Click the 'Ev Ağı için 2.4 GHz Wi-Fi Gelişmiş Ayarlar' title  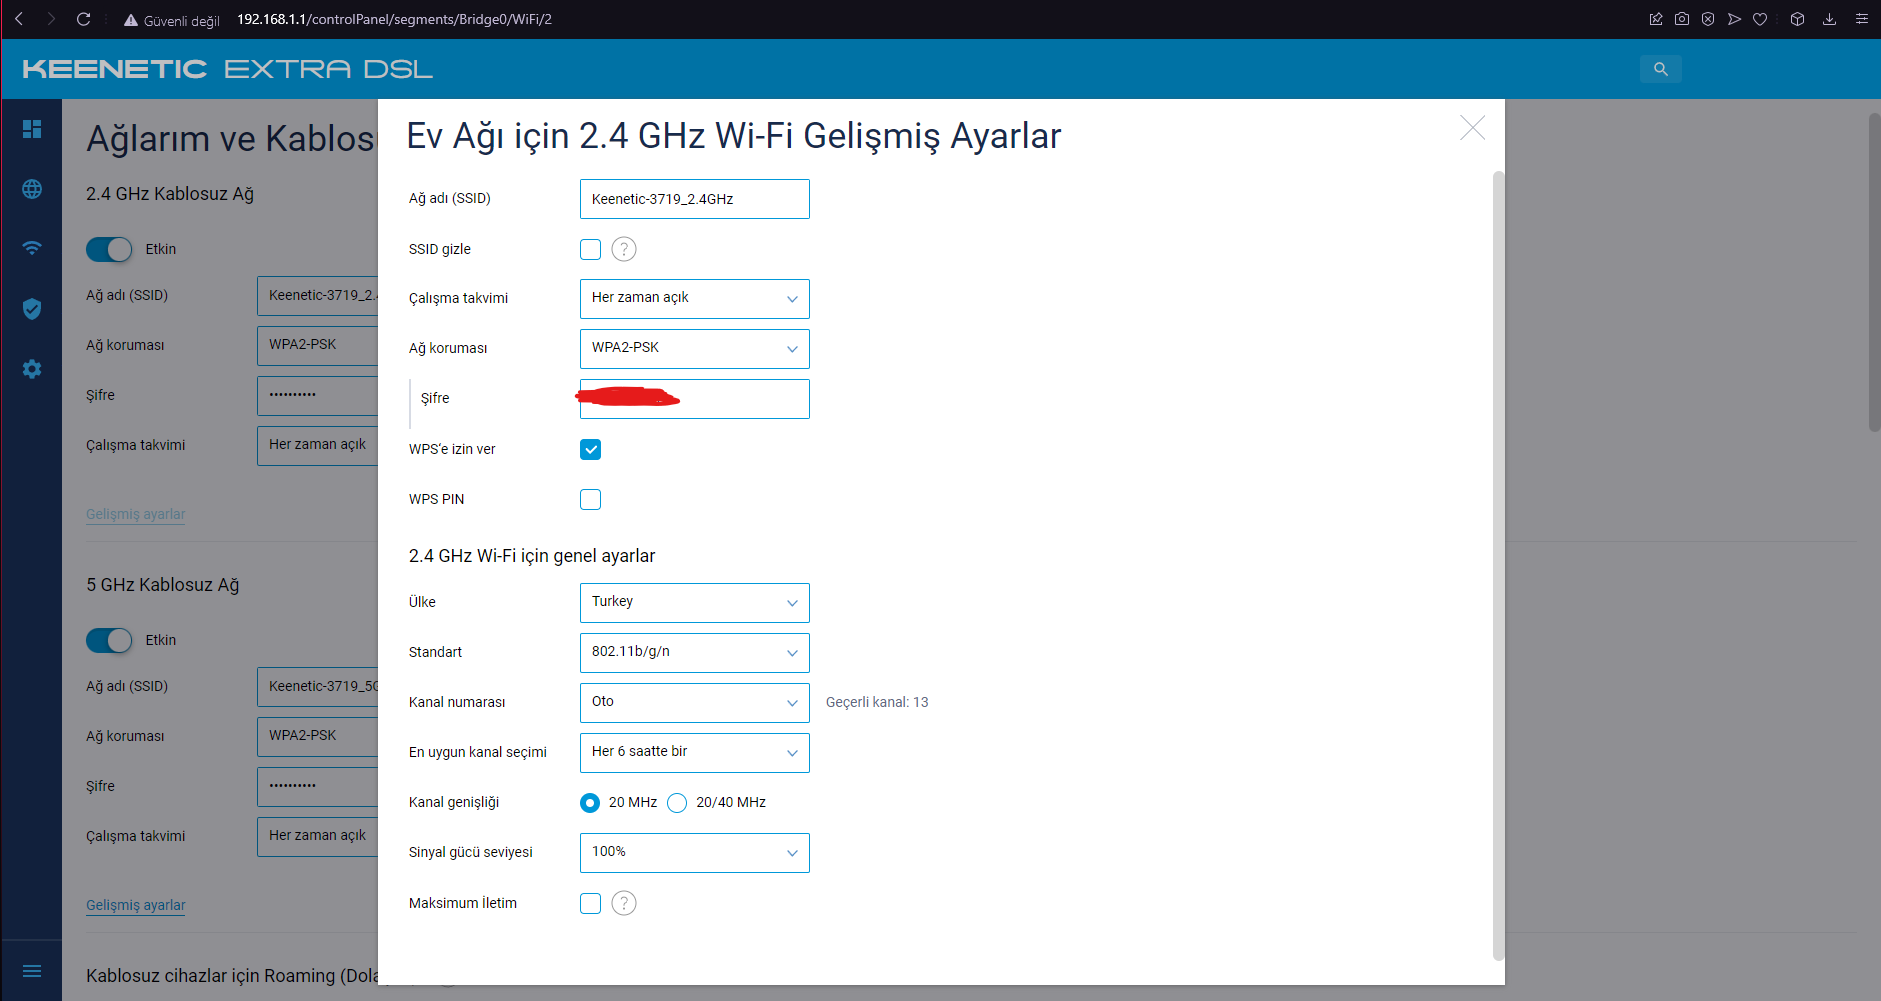coord(734,136)
